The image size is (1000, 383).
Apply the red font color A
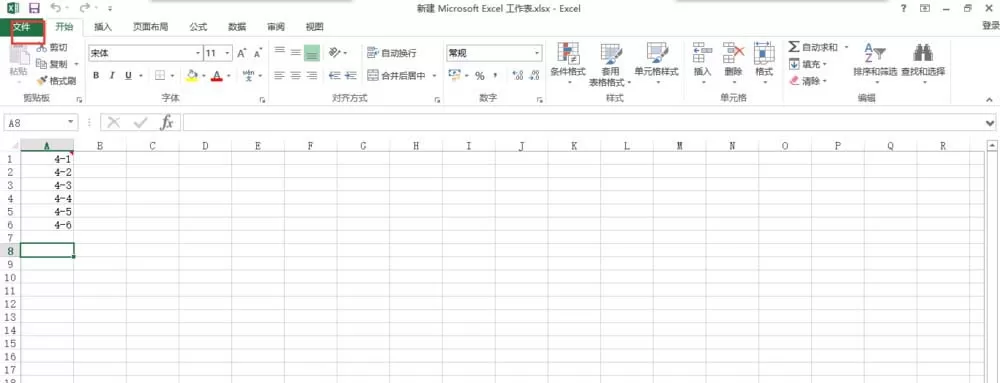tap(217, 75)
